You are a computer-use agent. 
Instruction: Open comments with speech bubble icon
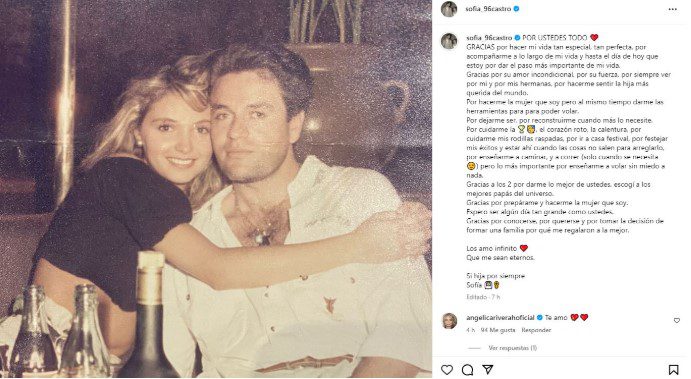(468, 369)
